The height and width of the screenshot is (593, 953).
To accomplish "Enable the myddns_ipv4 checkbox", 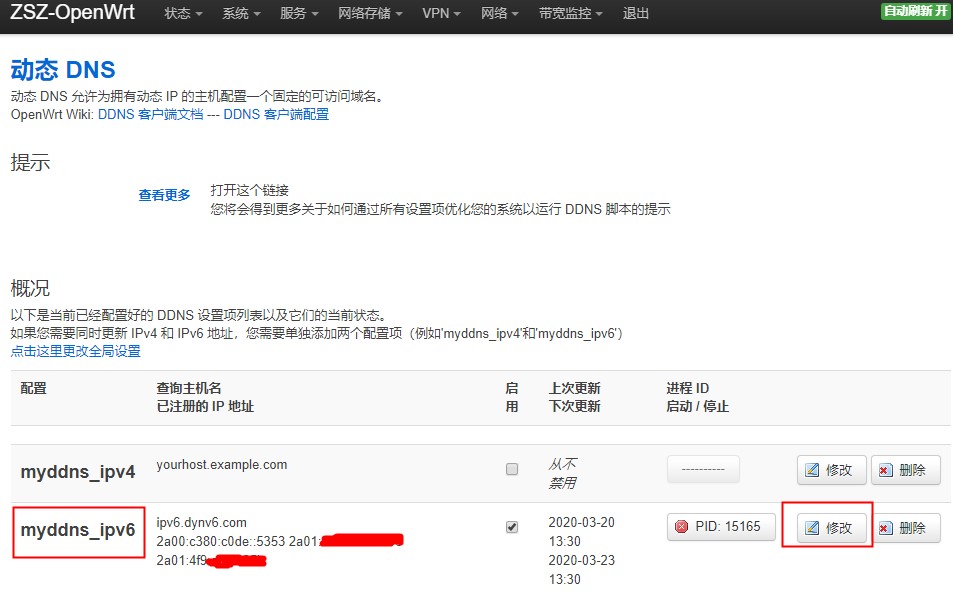I will pyautogui.click(x=512, y=469).
